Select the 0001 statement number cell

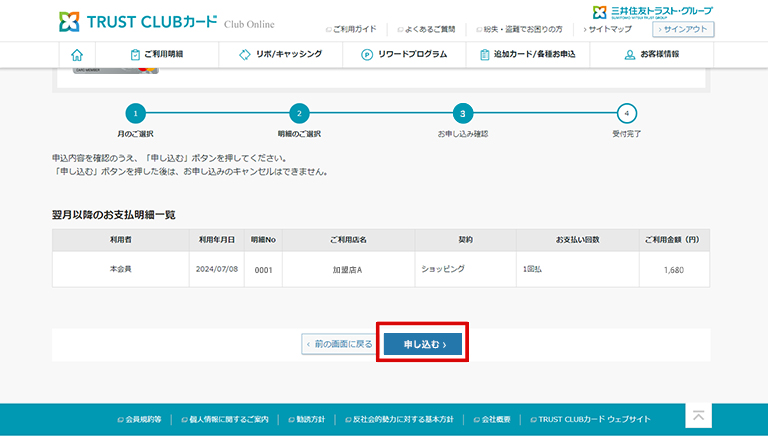tap(263, 269)
